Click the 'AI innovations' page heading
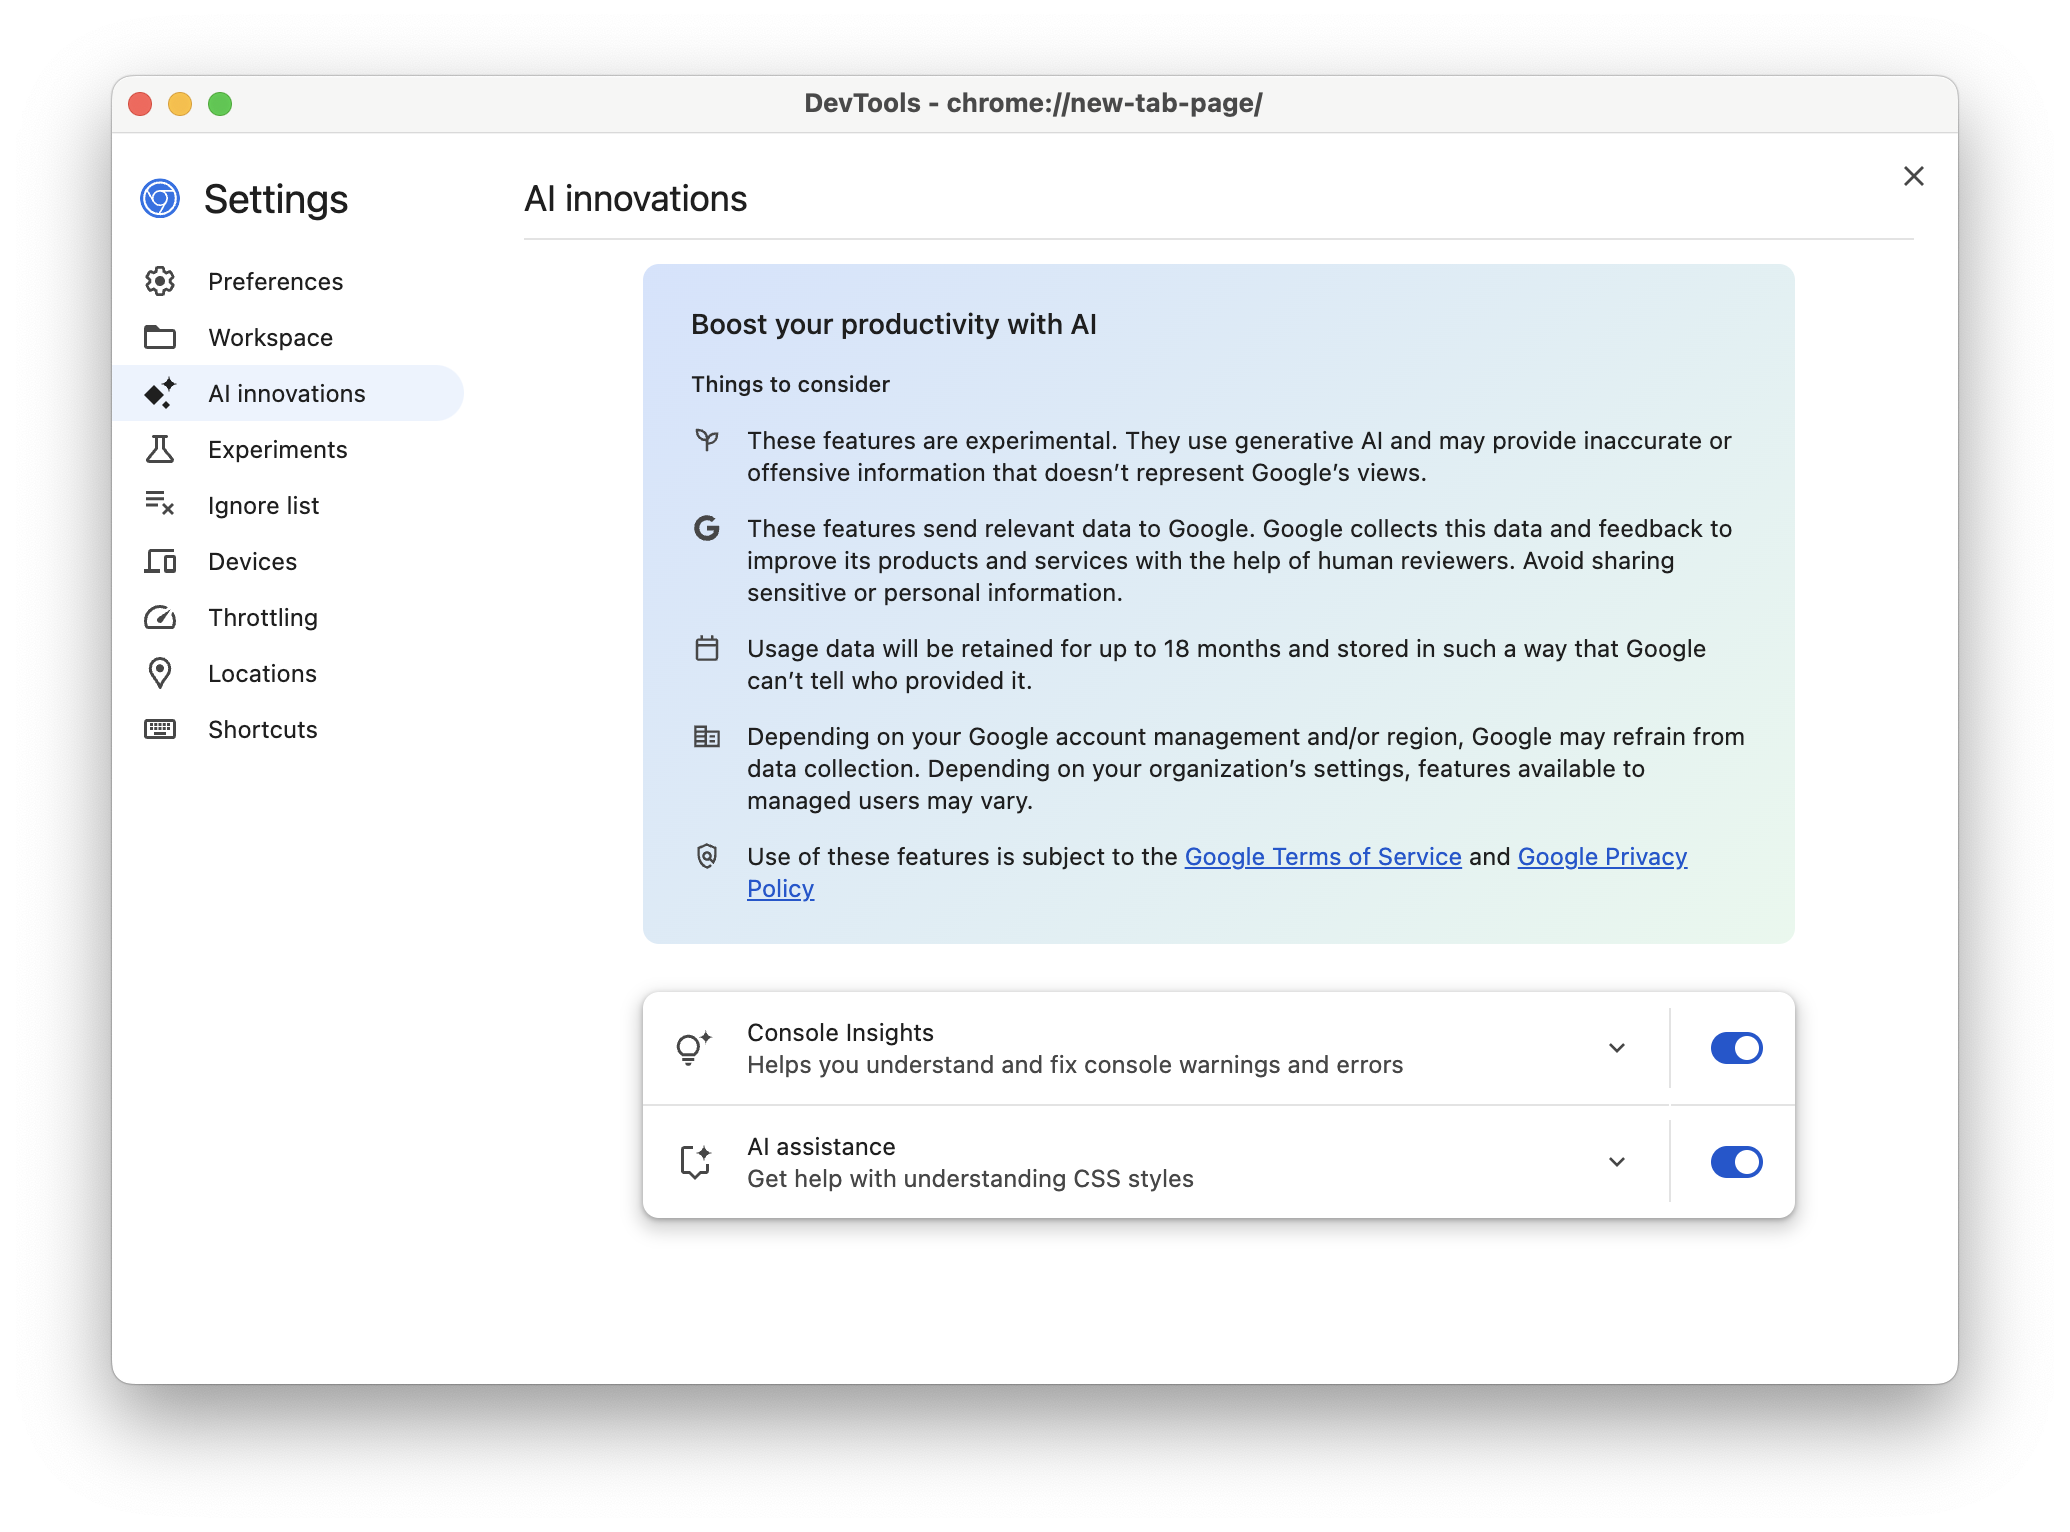 pyautogui.click(x=636, y=199)
